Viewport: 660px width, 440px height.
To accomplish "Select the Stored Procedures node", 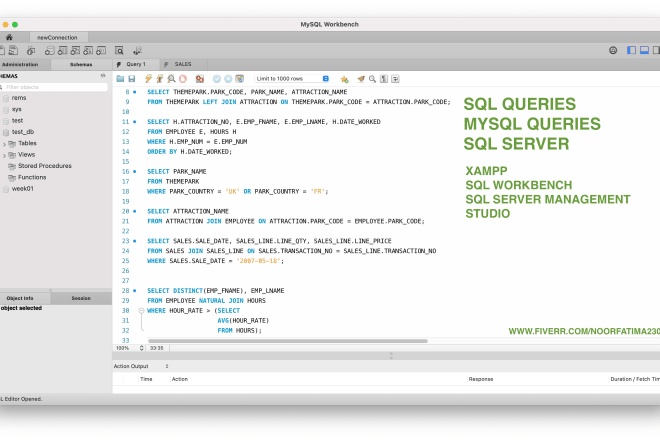I will click(44, 166).
